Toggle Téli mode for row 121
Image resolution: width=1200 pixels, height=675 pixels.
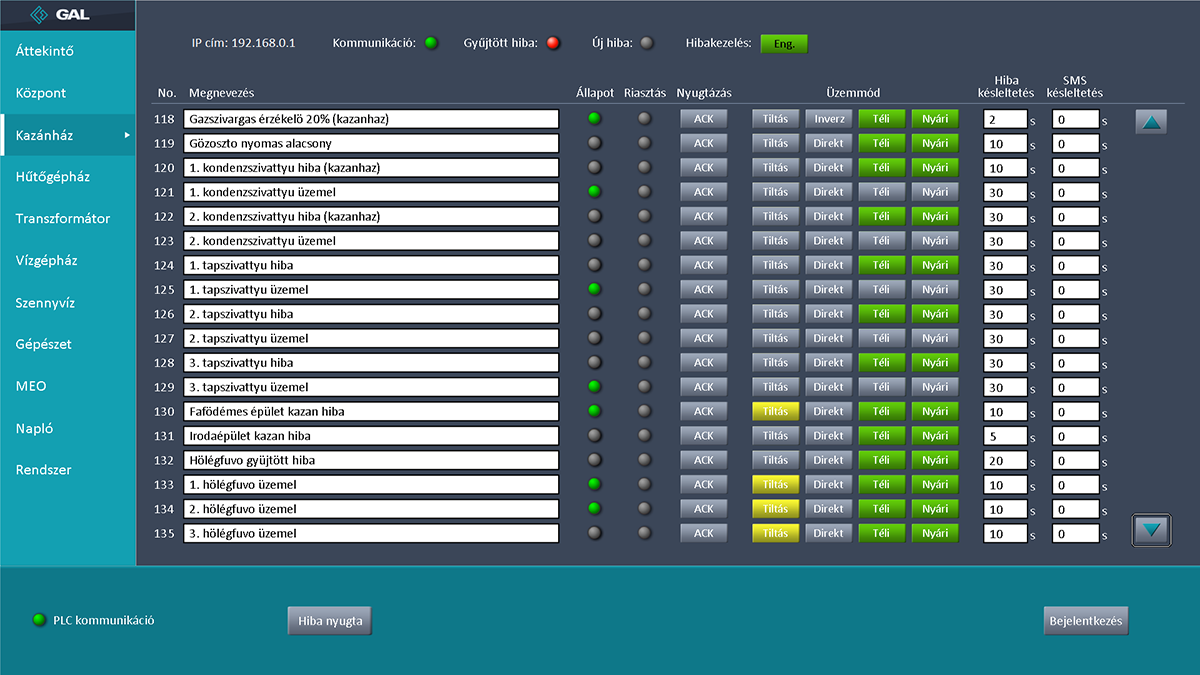coord(881,192)
